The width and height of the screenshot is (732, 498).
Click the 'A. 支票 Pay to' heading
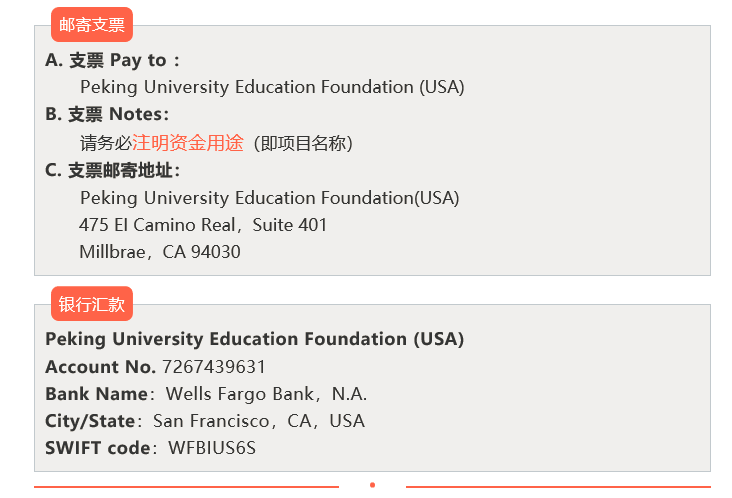113,60
